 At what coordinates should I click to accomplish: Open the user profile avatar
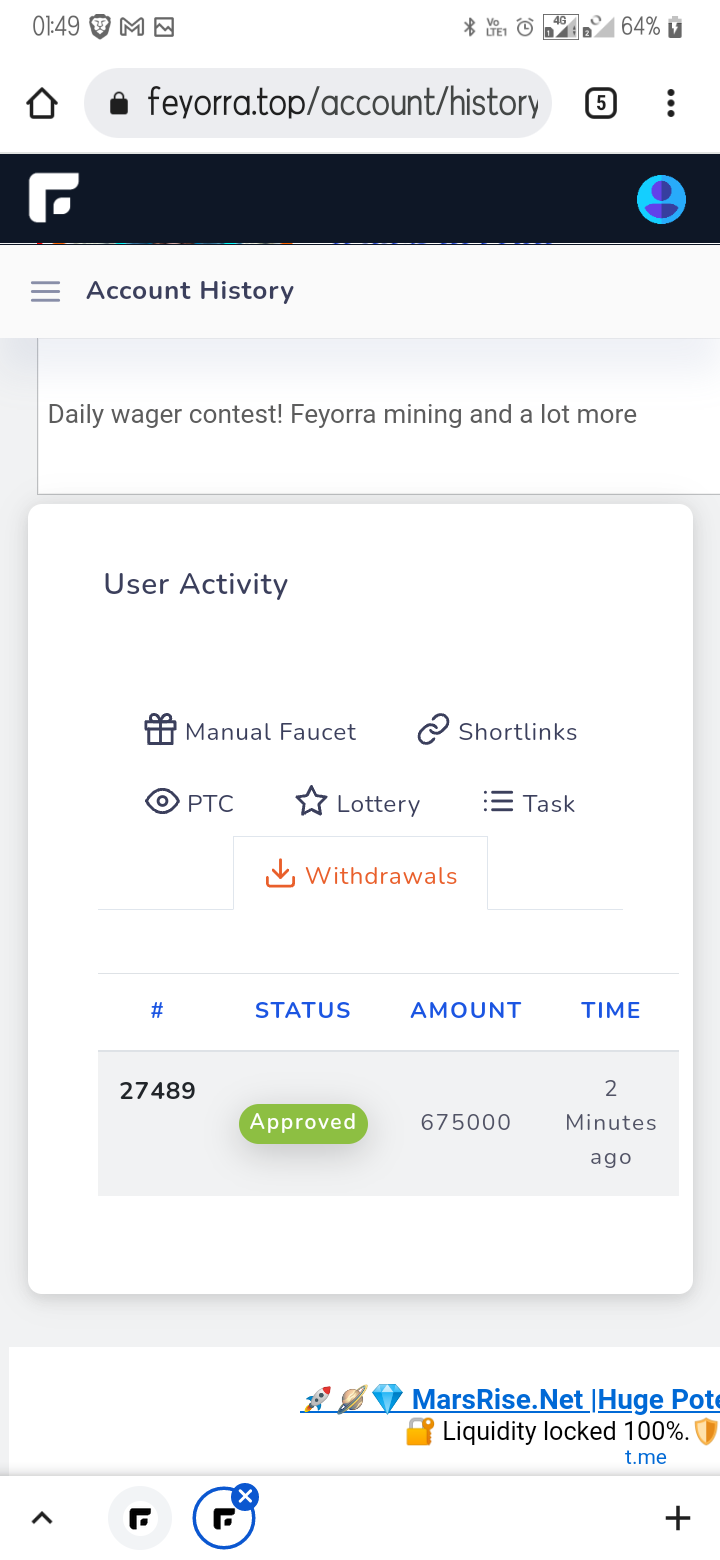(661, 199)
